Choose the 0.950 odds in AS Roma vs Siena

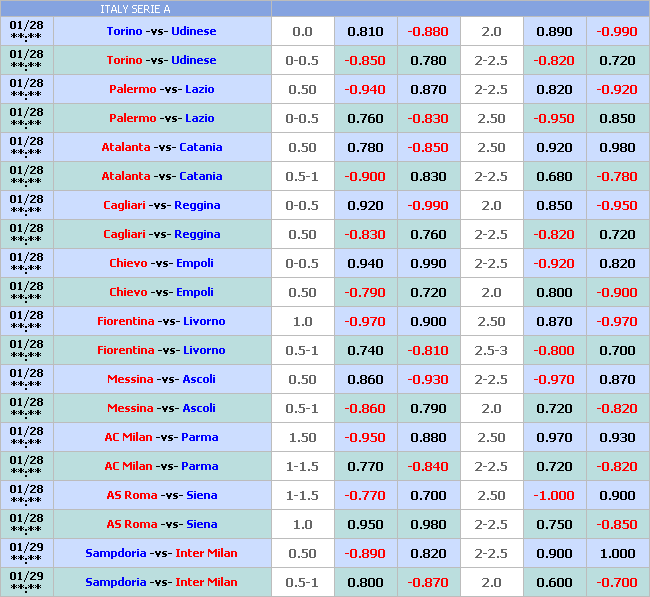[365, 524]
